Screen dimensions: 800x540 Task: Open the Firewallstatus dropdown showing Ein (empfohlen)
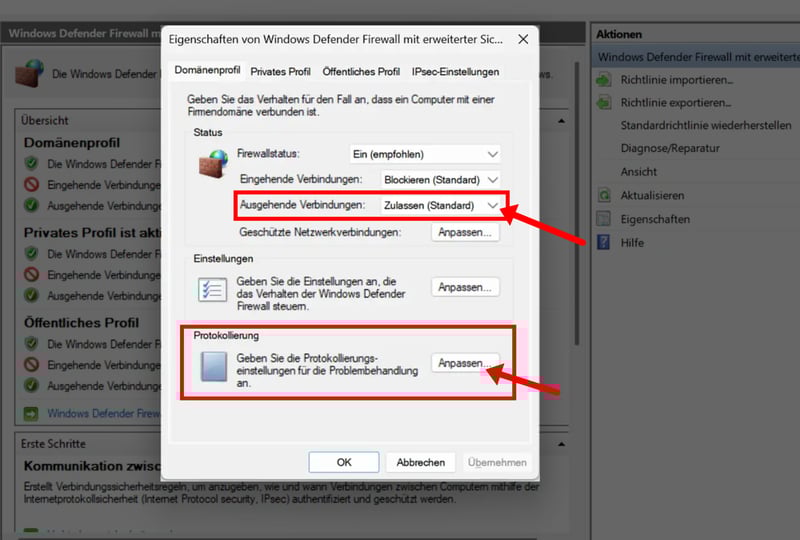425,154
